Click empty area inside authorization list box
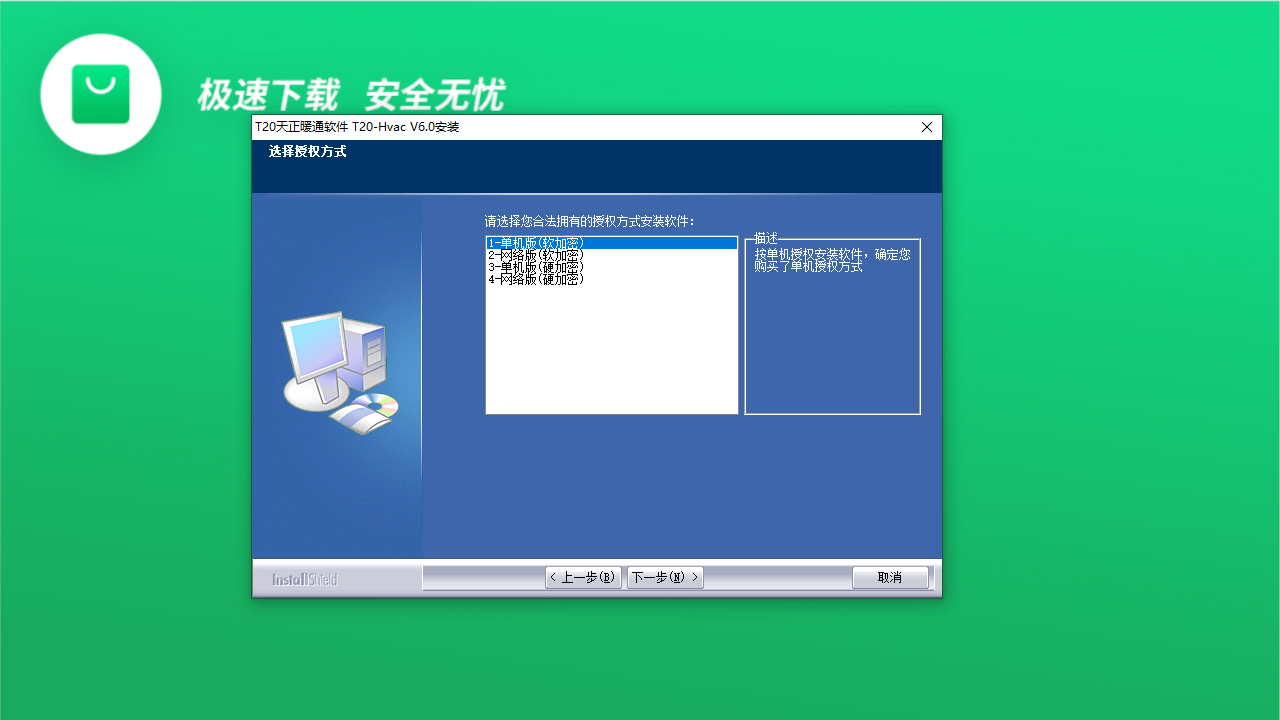 click(x=611, y=350)
